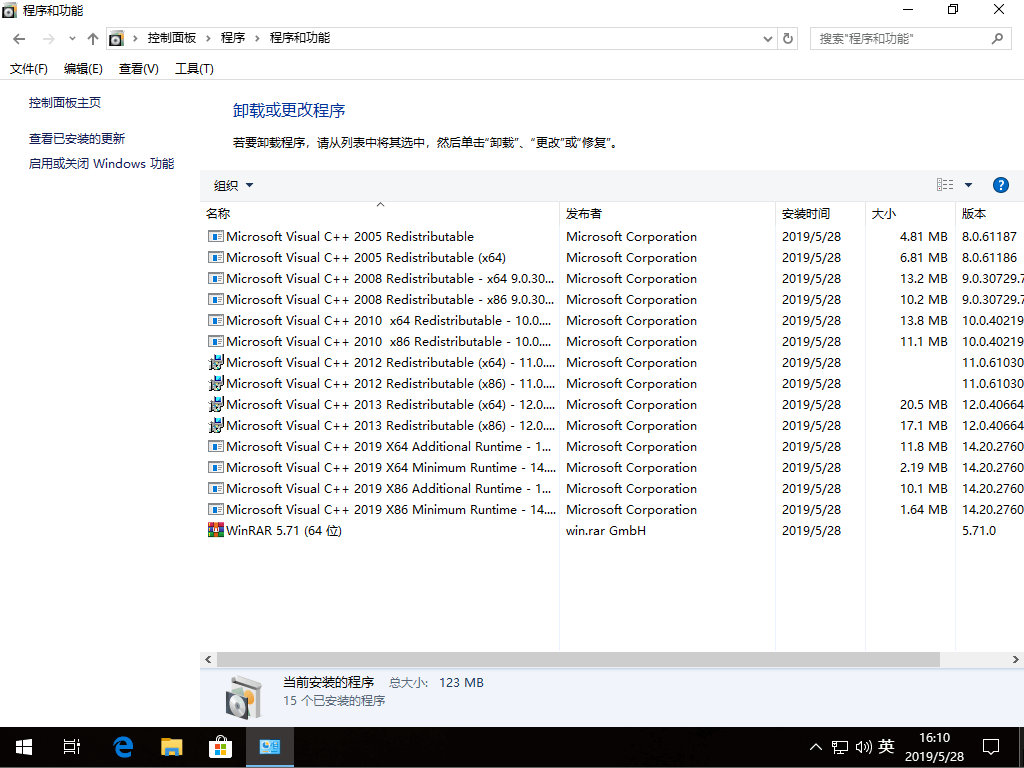Open the 组织 dropdown menu

[232, 185]
